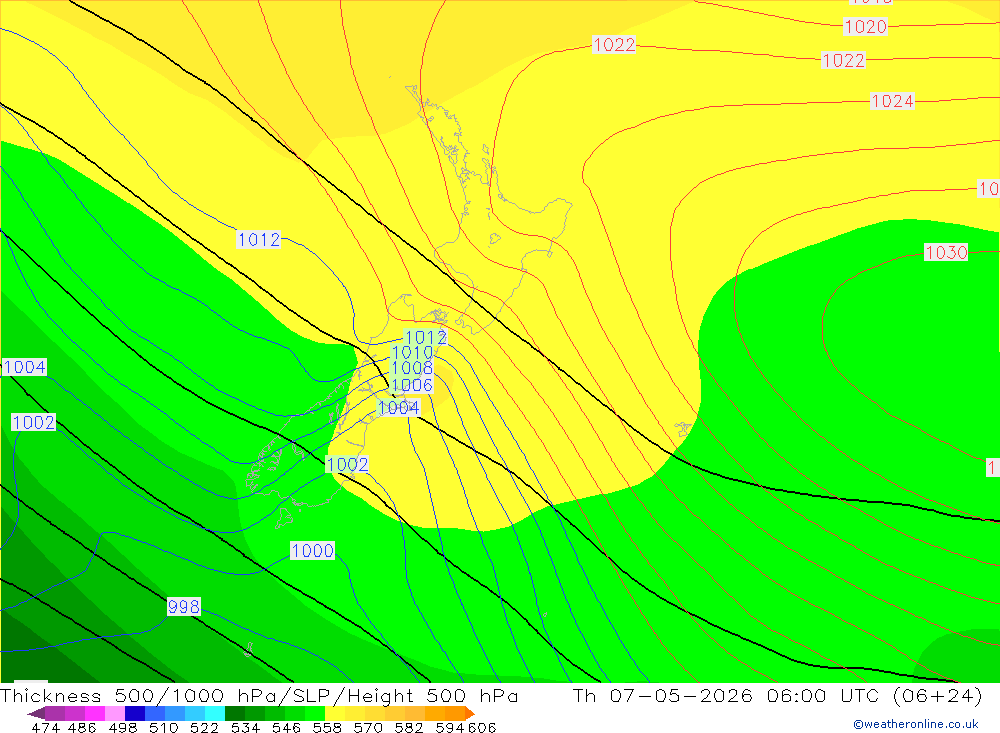This screenshot has height=733, width=1000.
Task: Select legend value 582
Action: [x=408, y=727]
